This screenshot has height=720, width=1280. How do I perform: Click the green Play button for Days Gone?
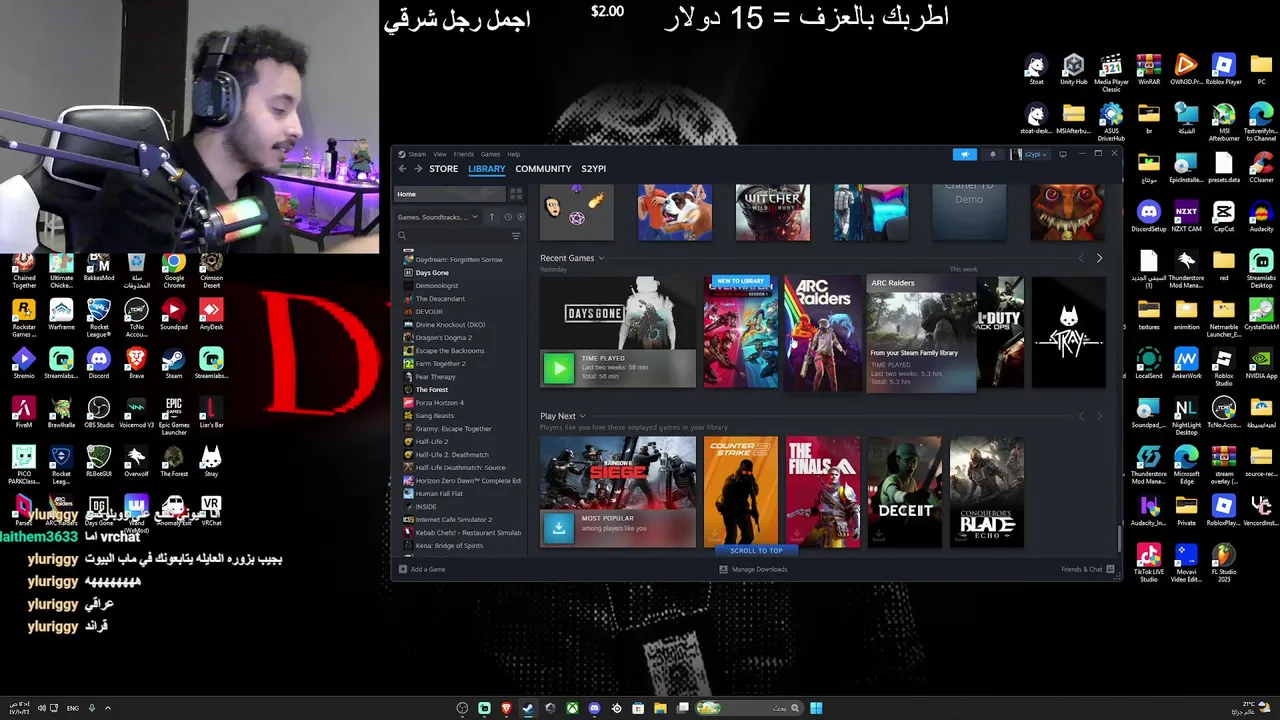[x=559, y=368]
